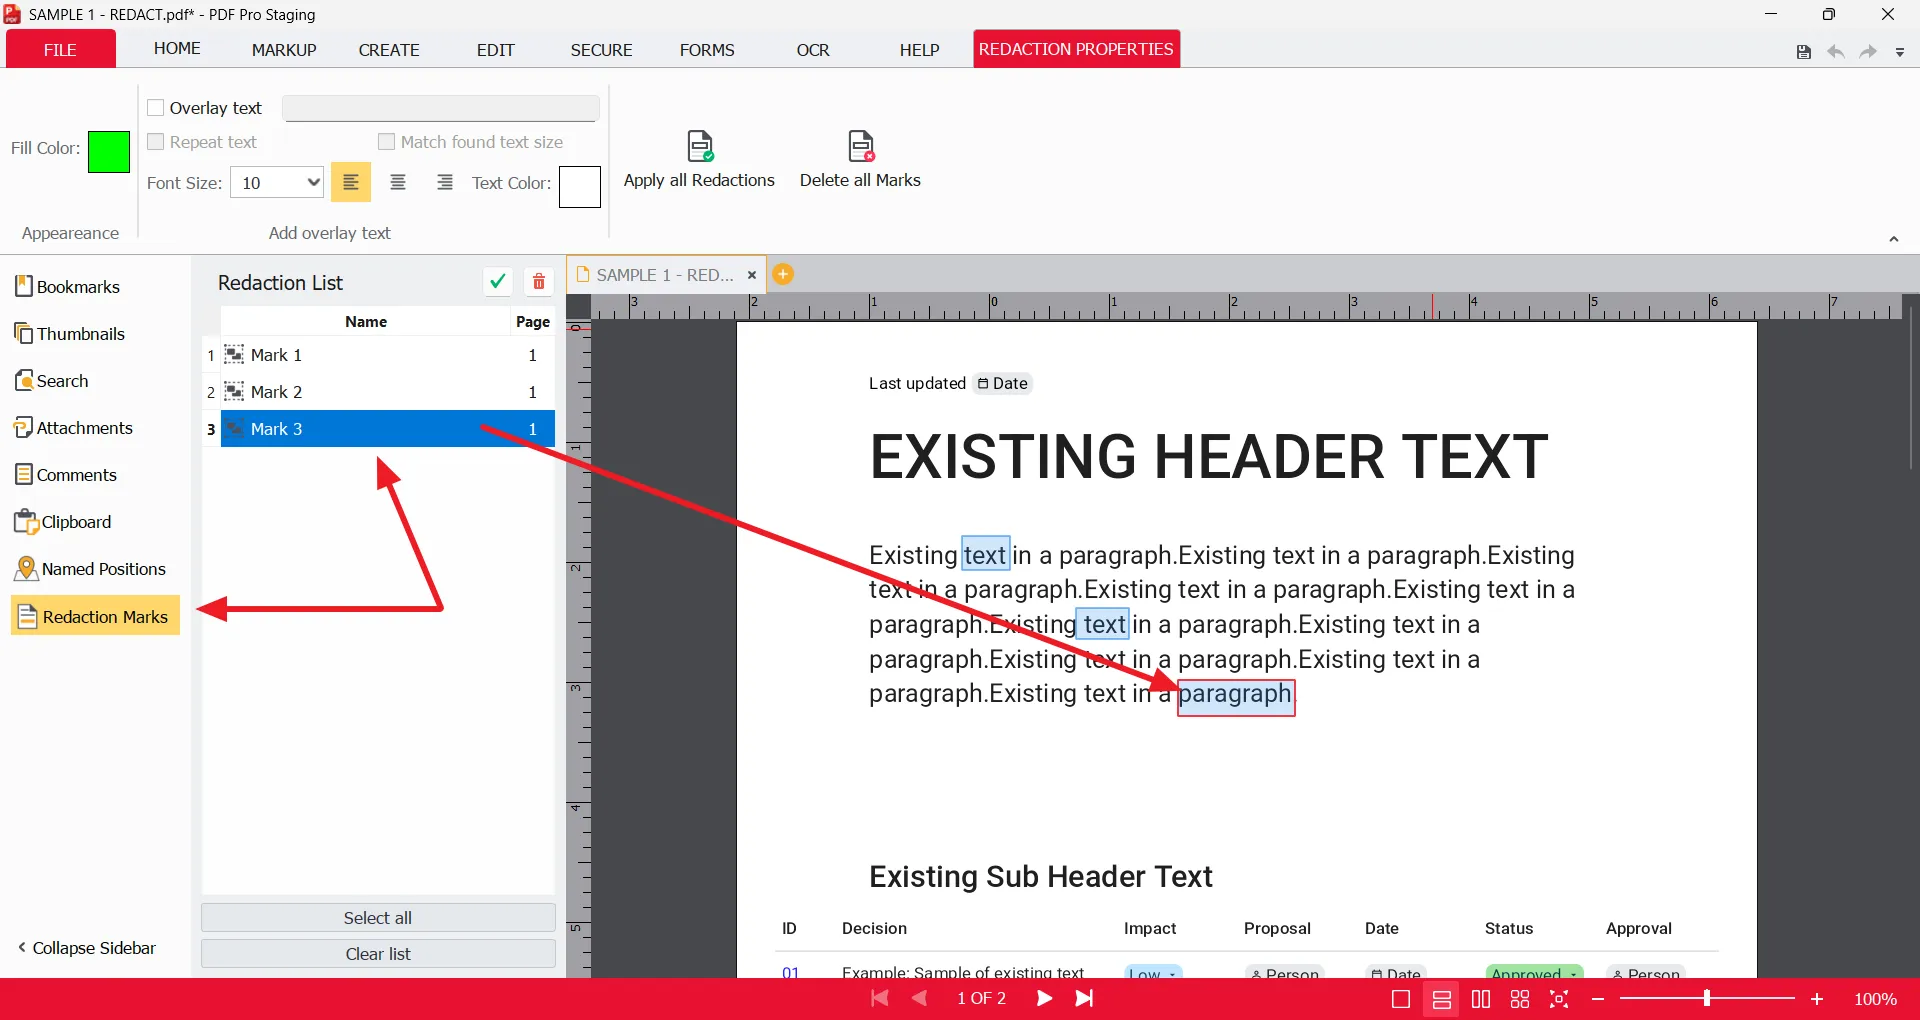Apply redactions using green checkmark in Redaction List

(x=497, y=282)
